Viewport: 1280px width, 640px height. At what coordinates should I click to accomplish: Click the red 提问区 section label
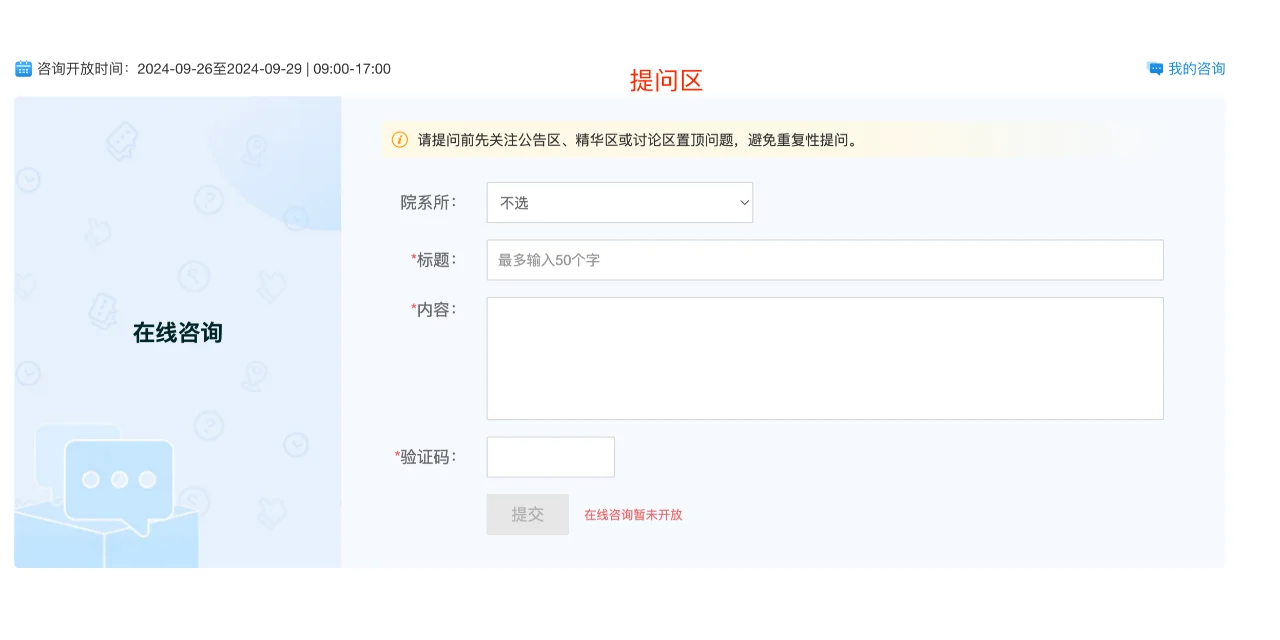(666, 80)
